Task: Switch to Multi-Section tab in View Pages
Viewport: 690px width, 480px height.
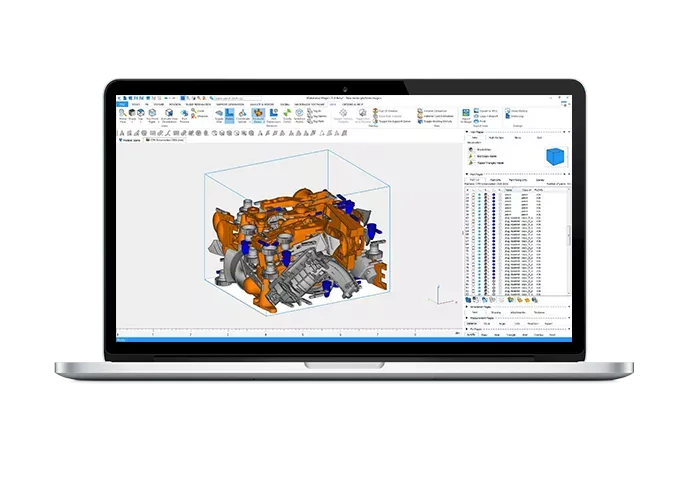Action: click(496, 138)
